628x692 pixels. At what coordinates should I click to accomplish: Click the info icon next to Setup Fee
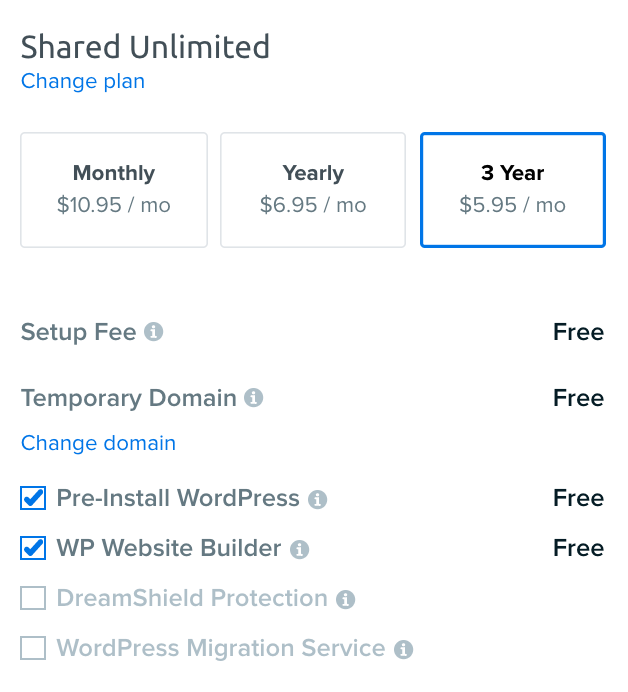click(x=153, y=332)
